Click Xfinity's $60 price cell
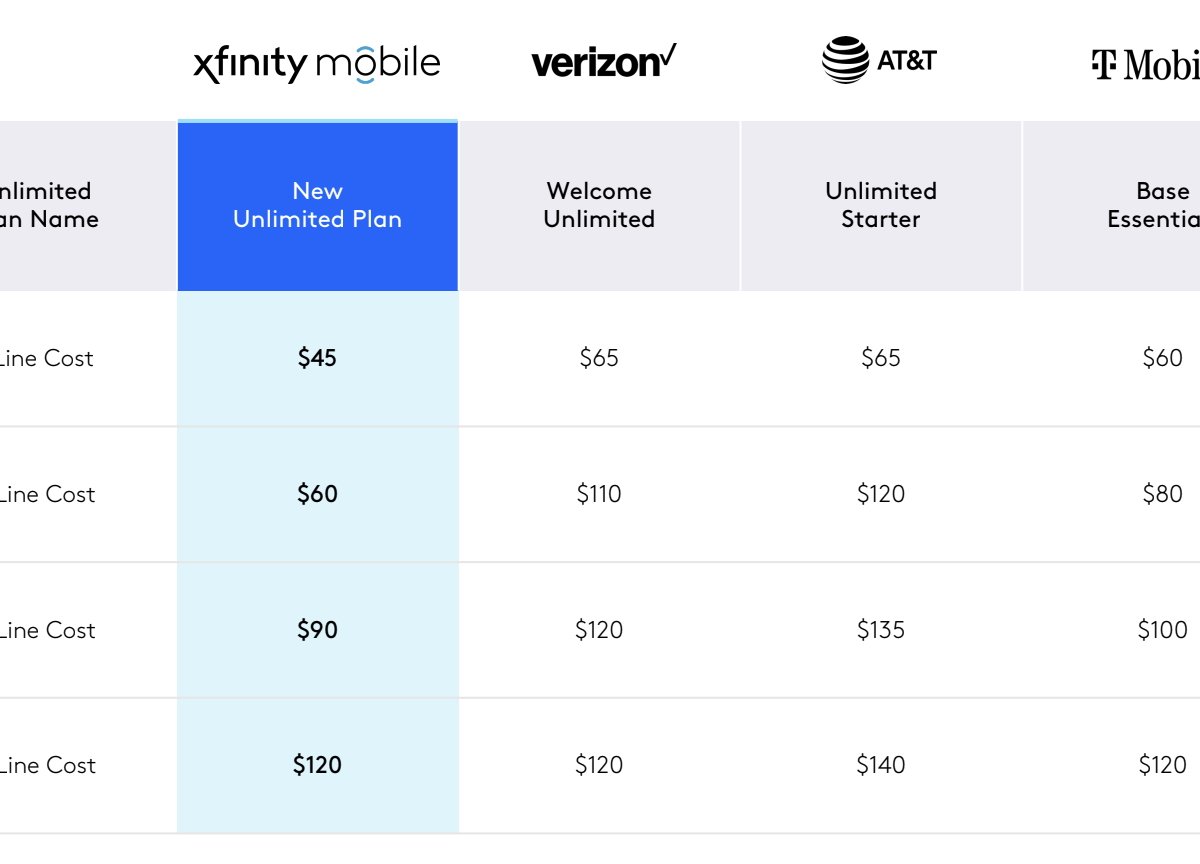This screenshot has width=1200, height=864. tap(317, 494)
